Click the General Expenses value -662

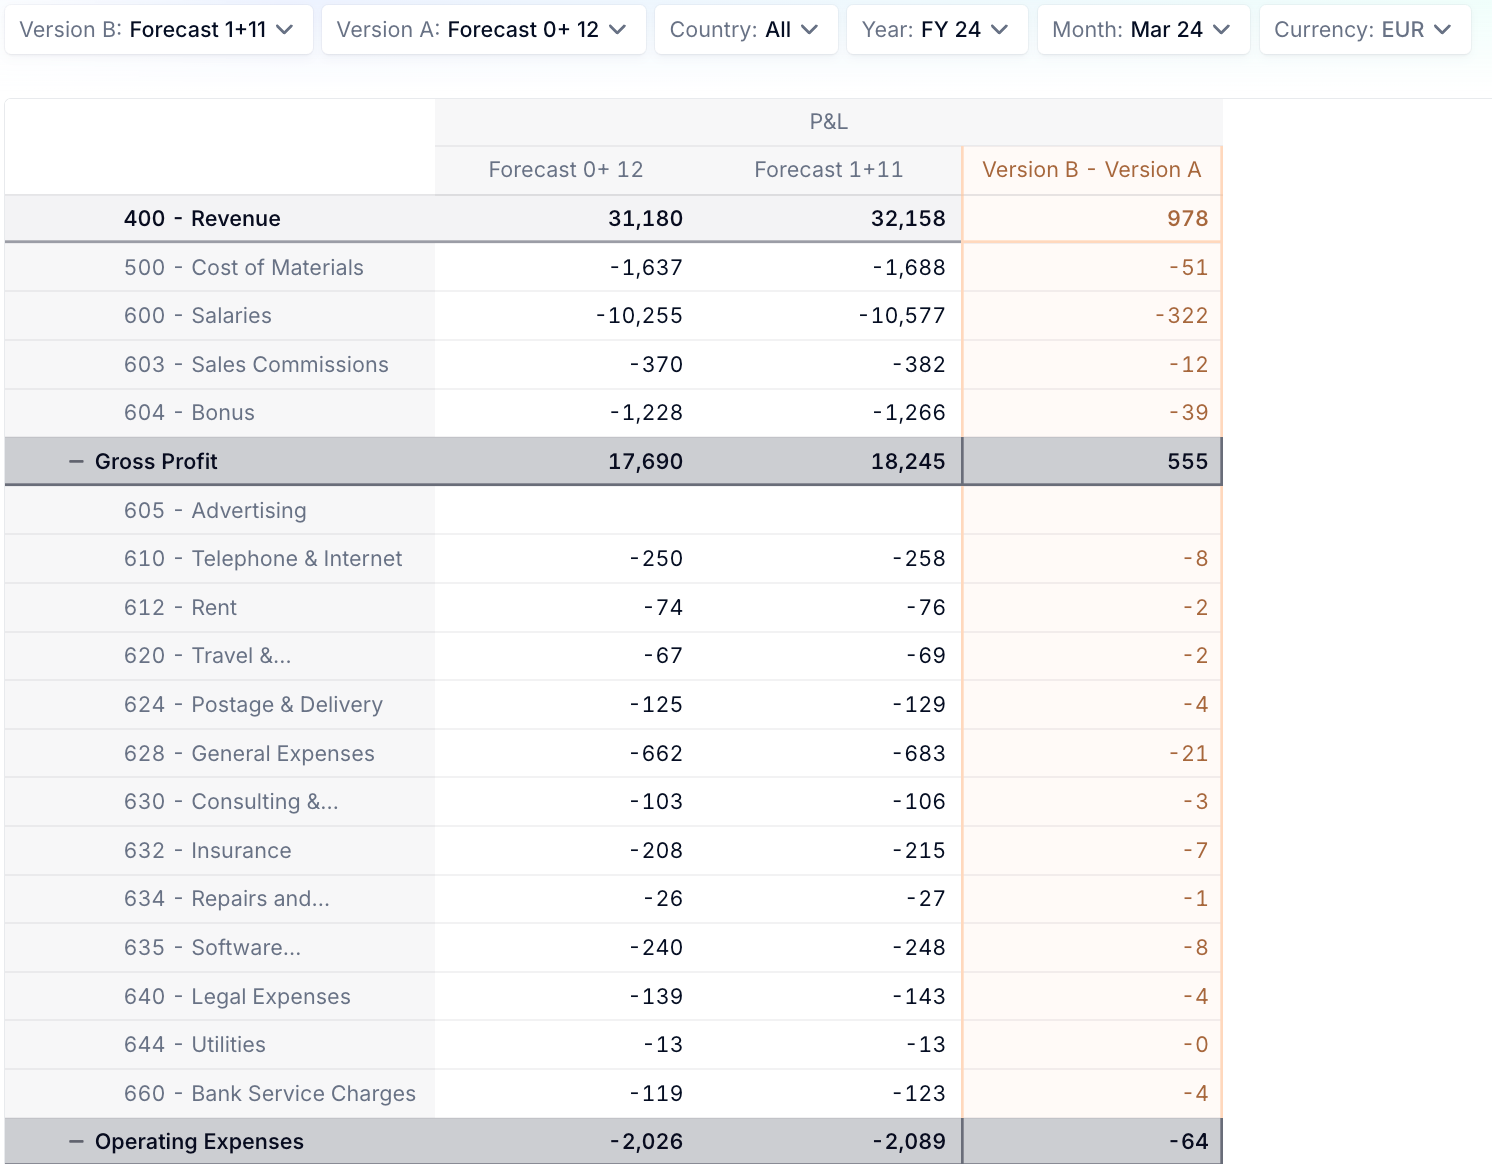(656, 754)
